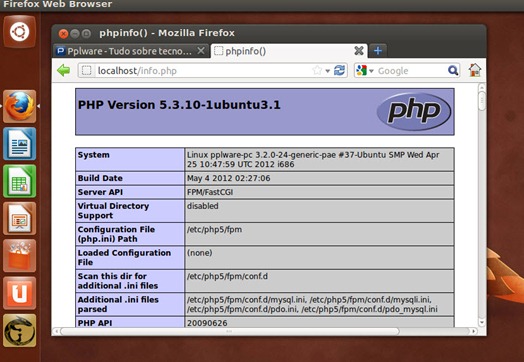Open Ubuntu Software Center from the dock
The height and width of the screenshot is (362, 524).
19,256
